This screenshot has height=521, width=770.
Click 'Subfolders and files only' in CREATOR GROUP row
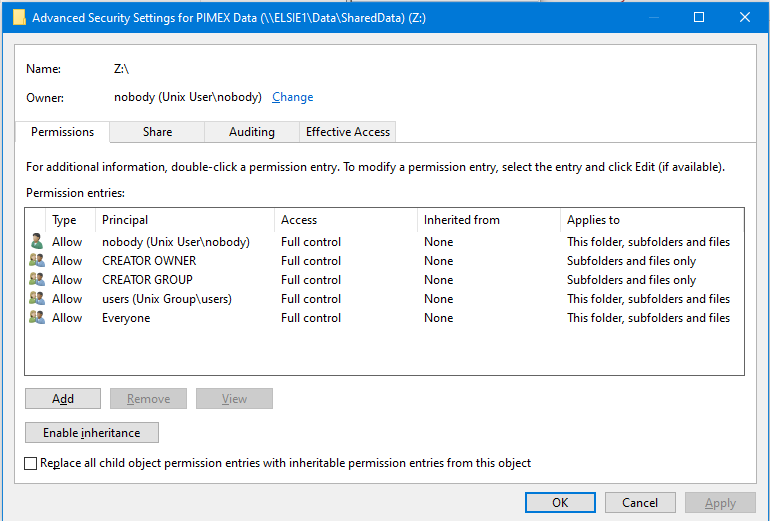pos(632,280)
